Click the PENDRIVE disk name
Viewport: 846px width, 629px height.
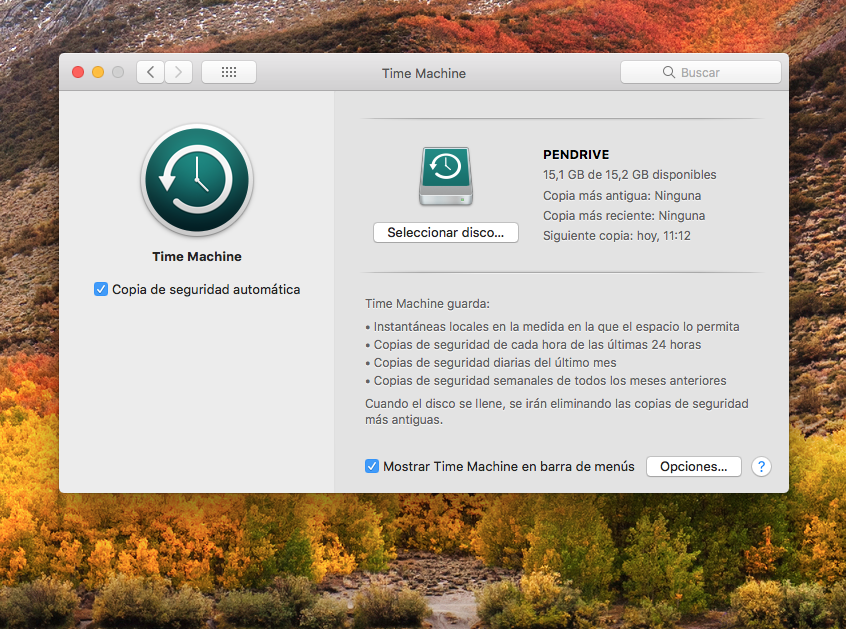pyautogui.click(x=576, y=155)
